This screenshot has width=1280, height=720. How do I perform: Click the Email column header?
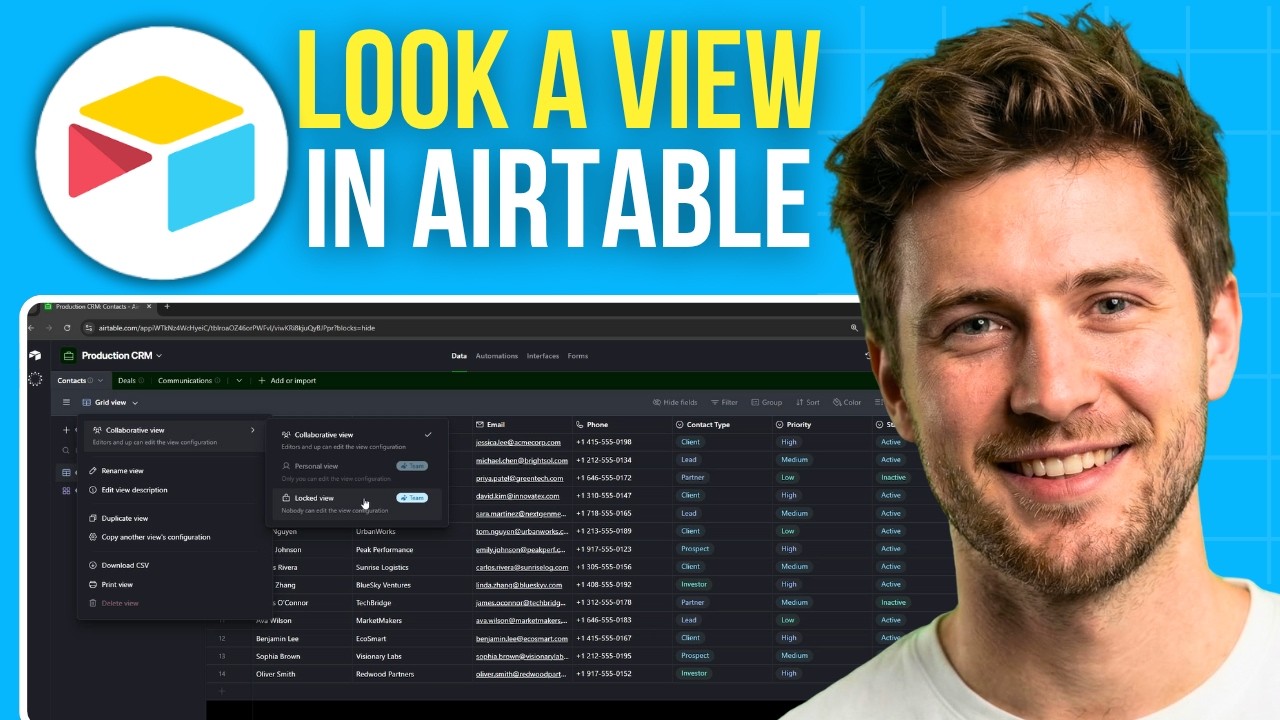pyautogui.click(x=521, y=424)
